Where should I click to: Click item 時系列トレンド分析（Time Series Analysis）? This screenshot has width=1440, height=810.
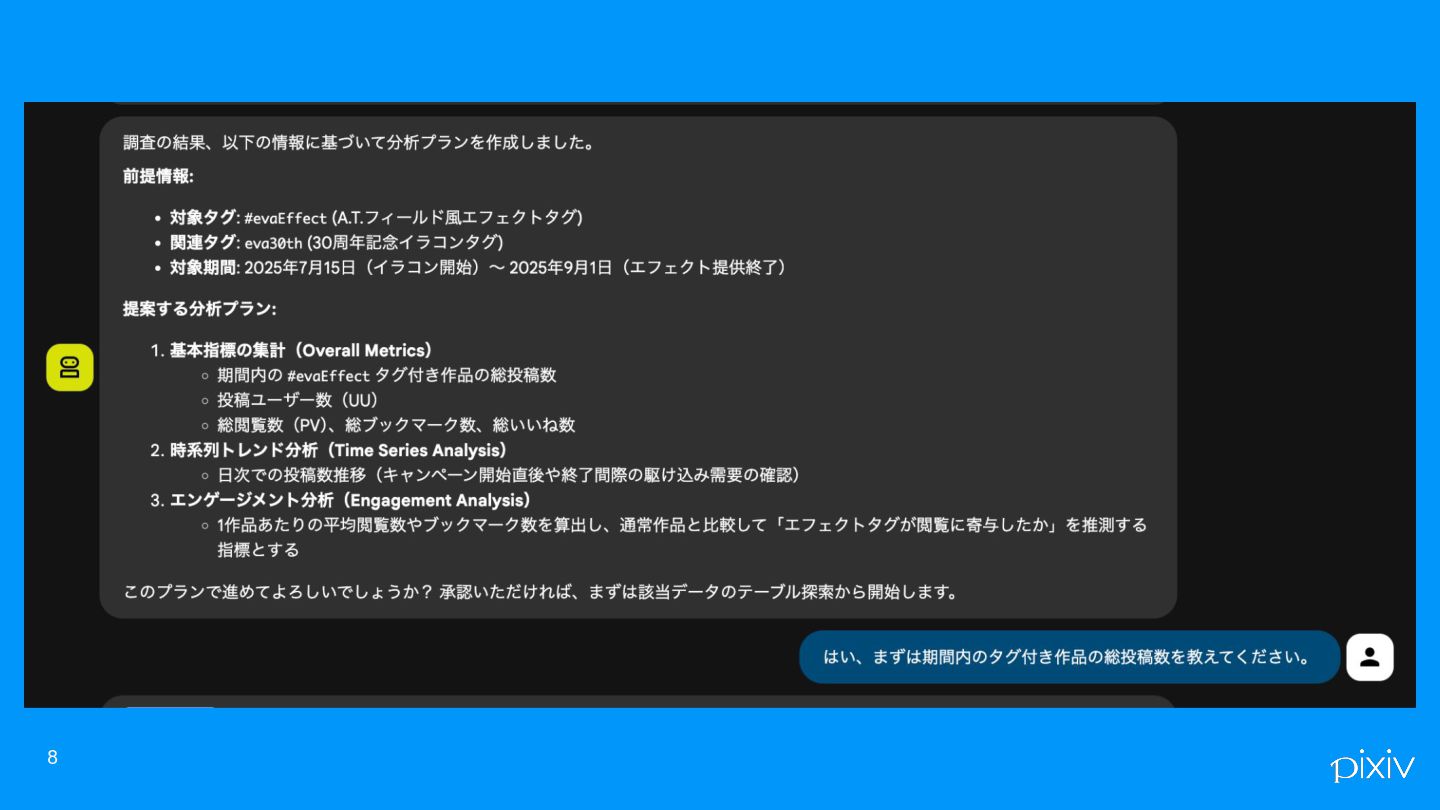tap(339, 450)
